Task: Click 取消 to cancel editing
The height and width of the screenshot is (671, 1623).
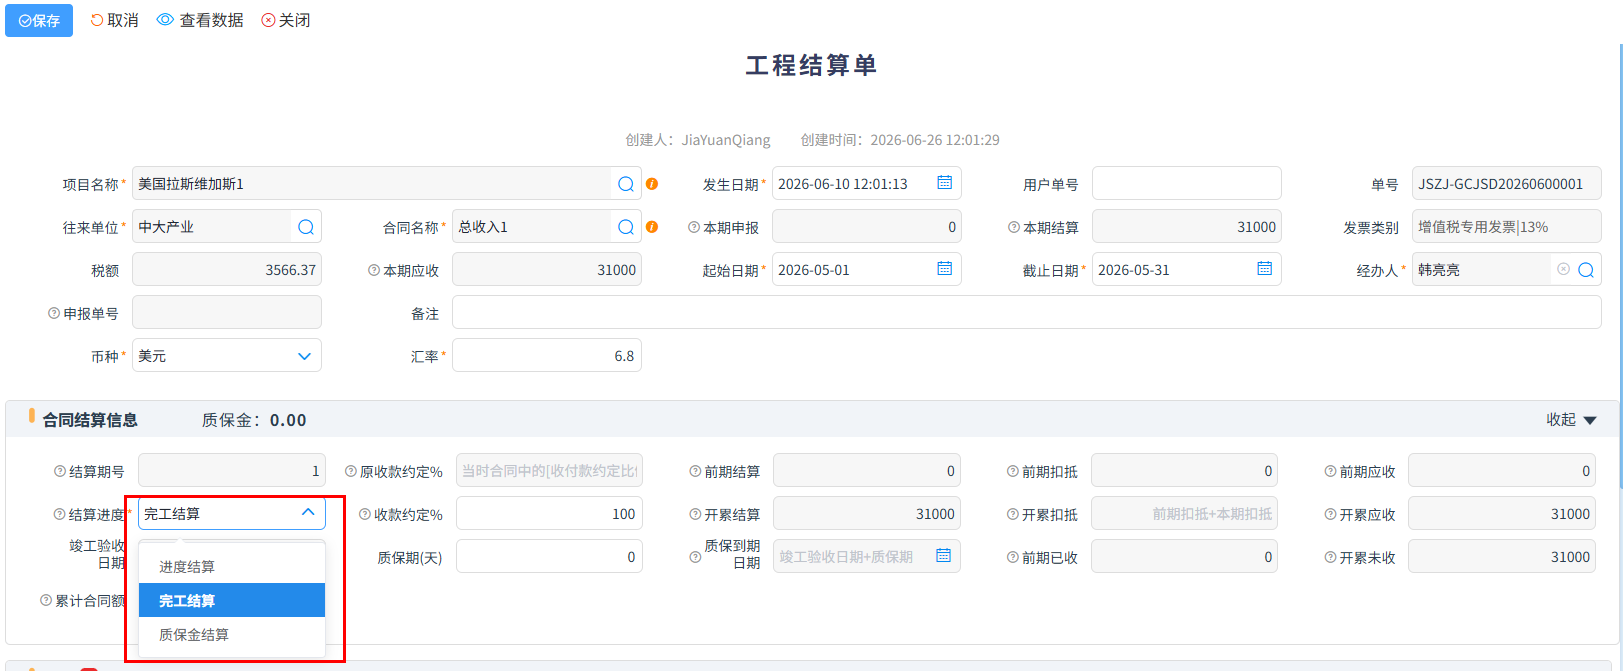Action: [114, 20]
